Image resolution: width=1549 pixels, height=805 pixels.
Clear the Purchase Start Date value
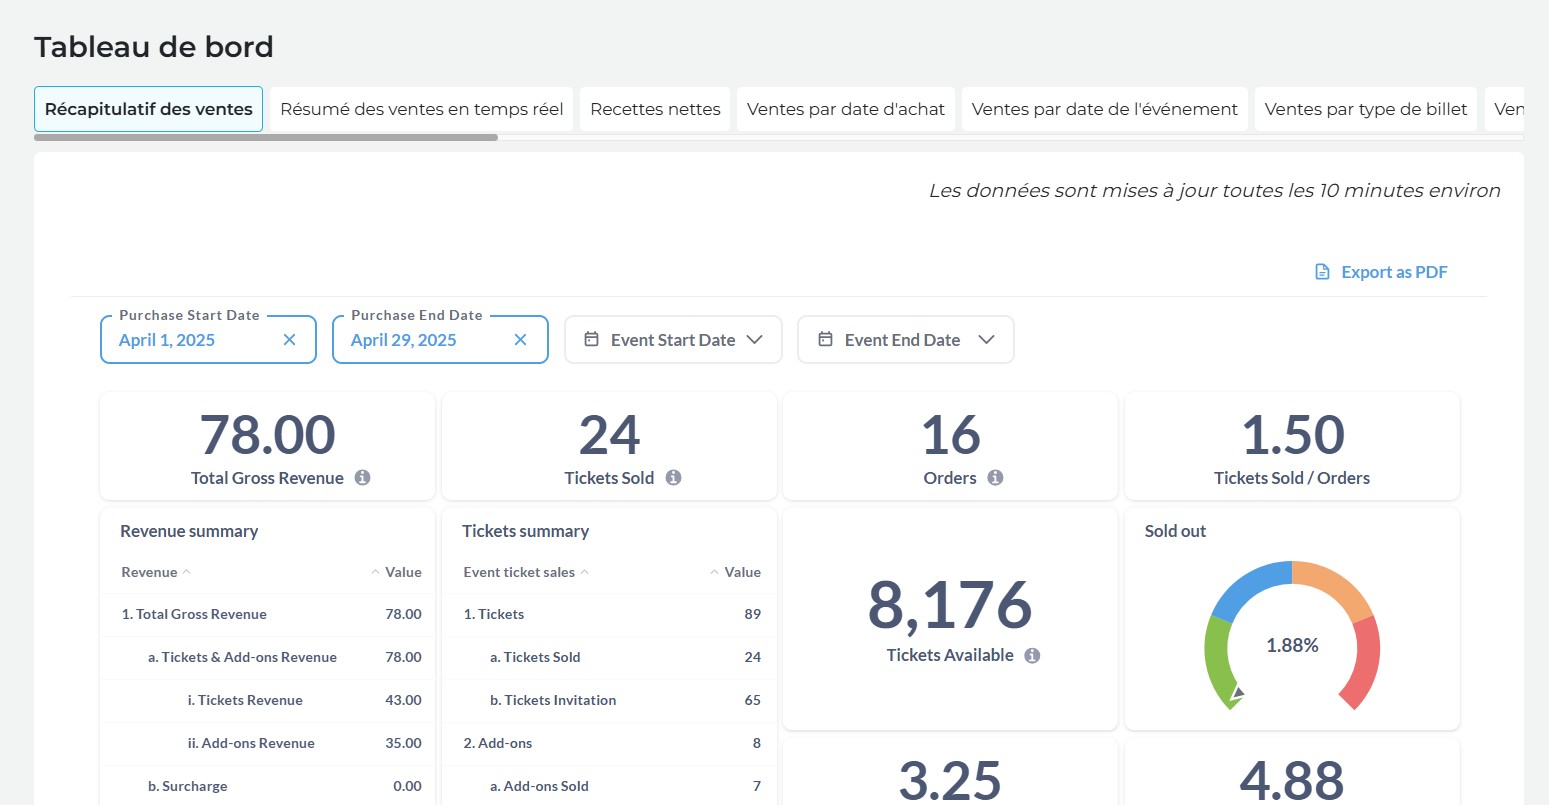tap(289, 340)
